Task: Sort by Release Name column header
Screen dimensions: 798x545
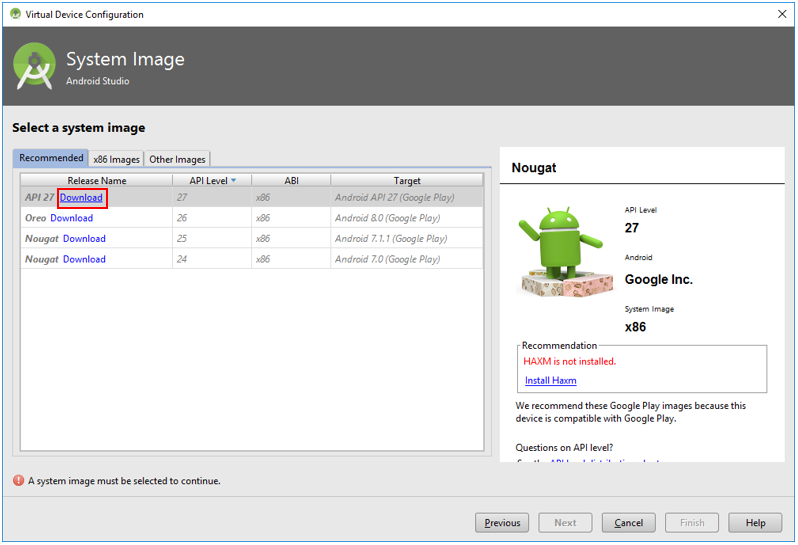Action: (97, 180)
